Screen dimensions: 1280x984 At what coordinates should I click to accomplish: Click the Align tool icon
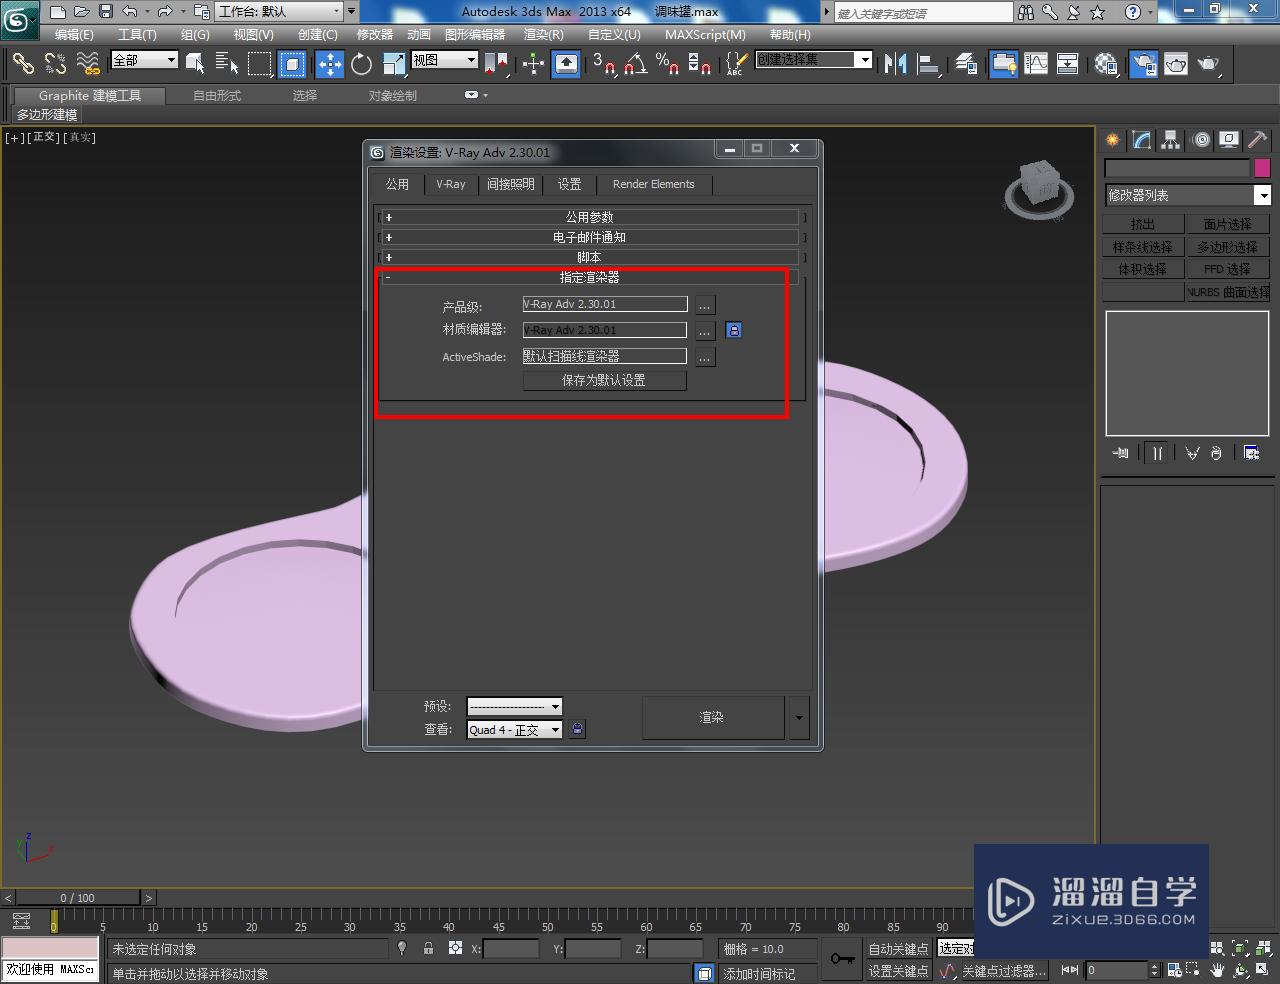928,64
